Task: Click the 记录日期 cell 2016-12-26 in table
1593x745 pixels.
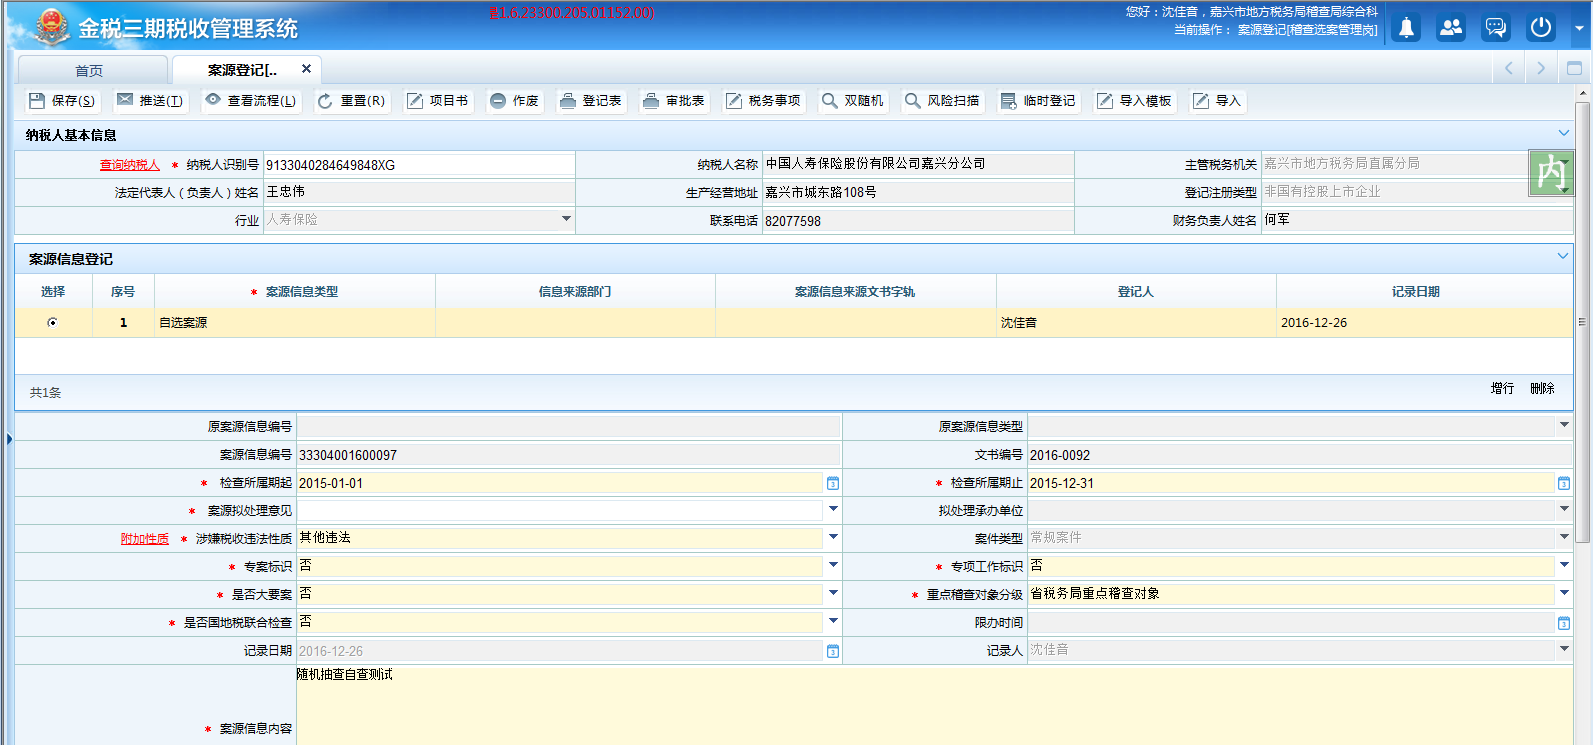Action: click(1424, 323)
